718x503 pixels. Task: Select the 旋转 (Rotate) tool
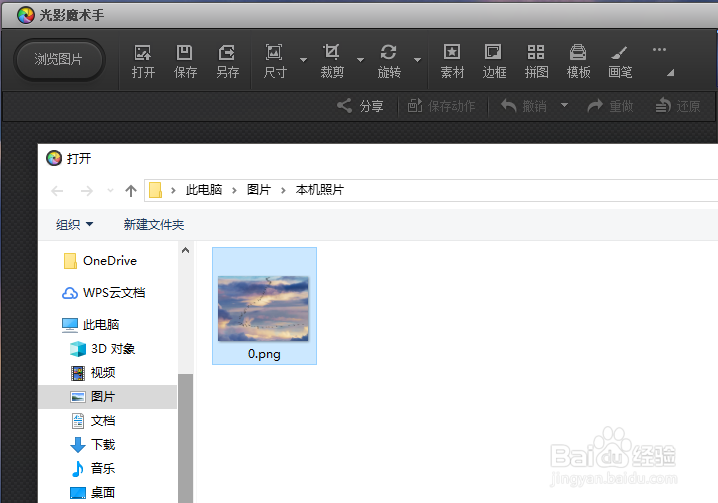(389, 60)
